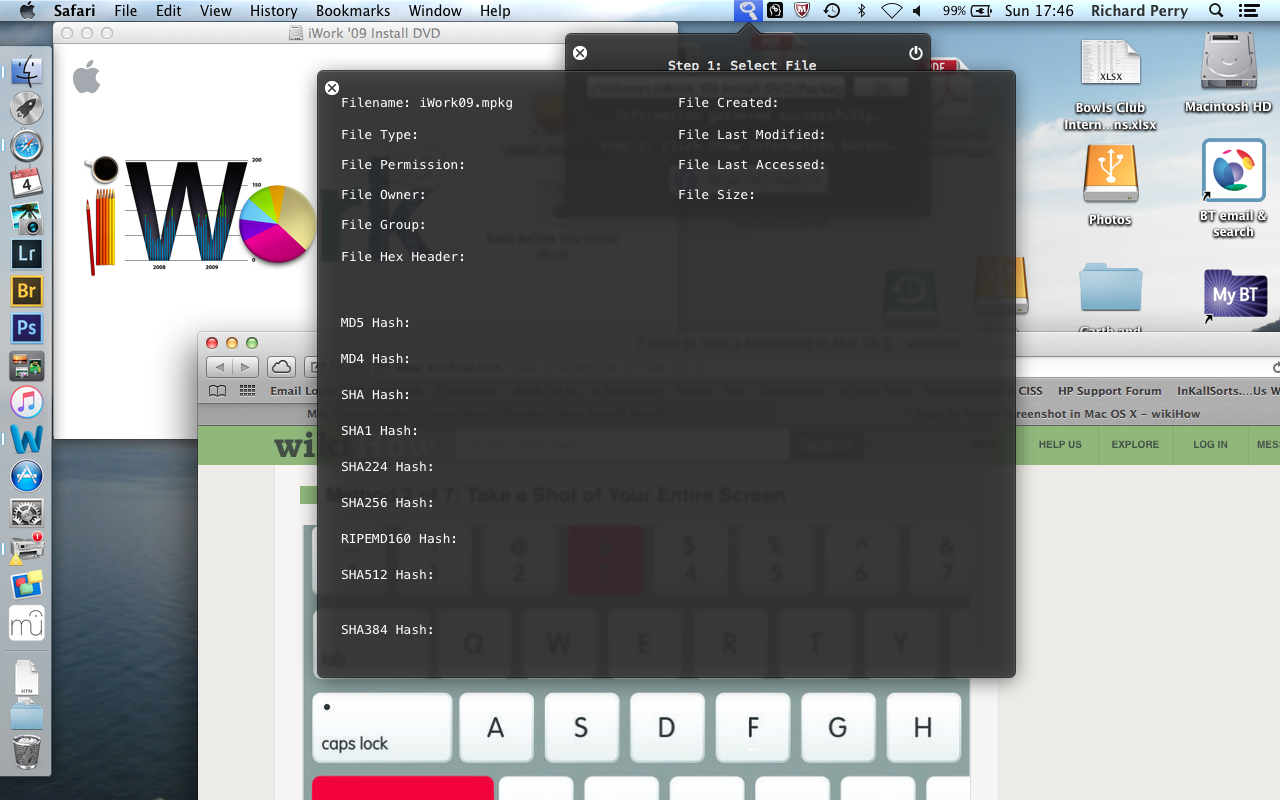
Task: Click the magnifier file-info menu bar icon
Action: [747, 11]
